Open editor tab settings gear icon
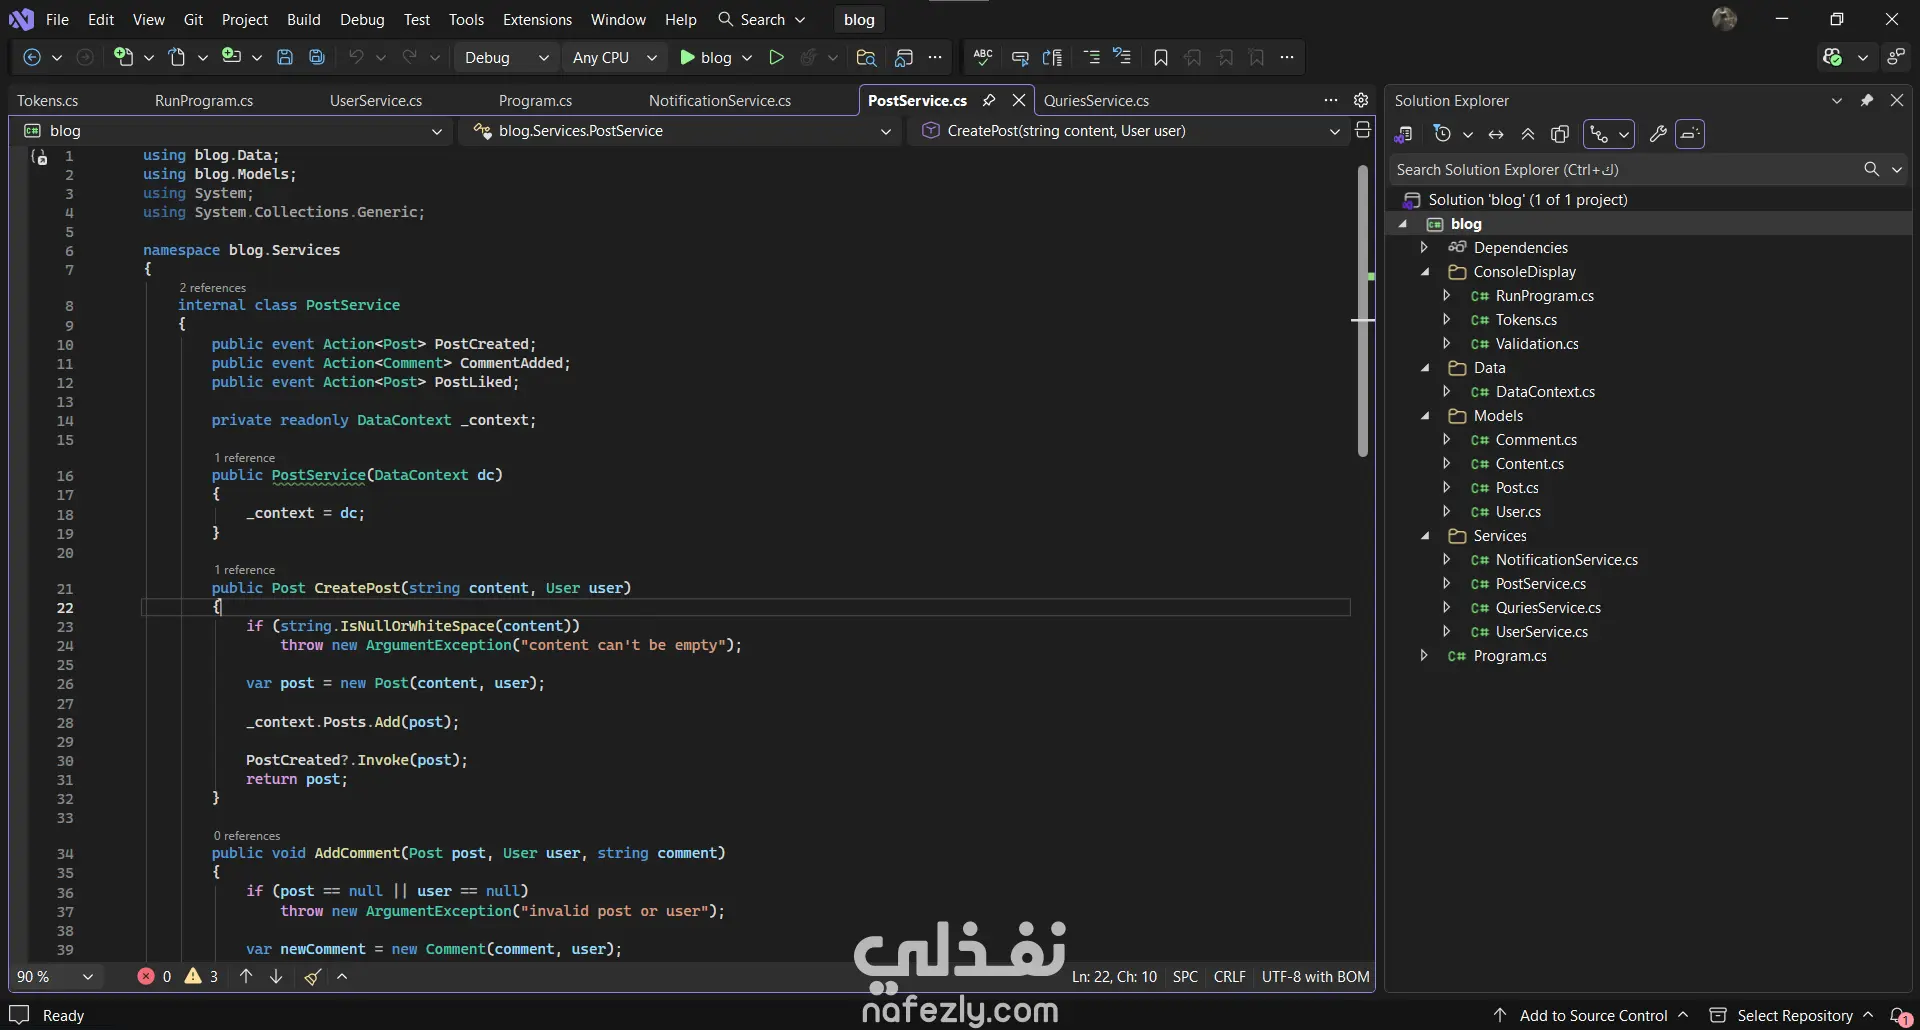 click(1361, 100)
